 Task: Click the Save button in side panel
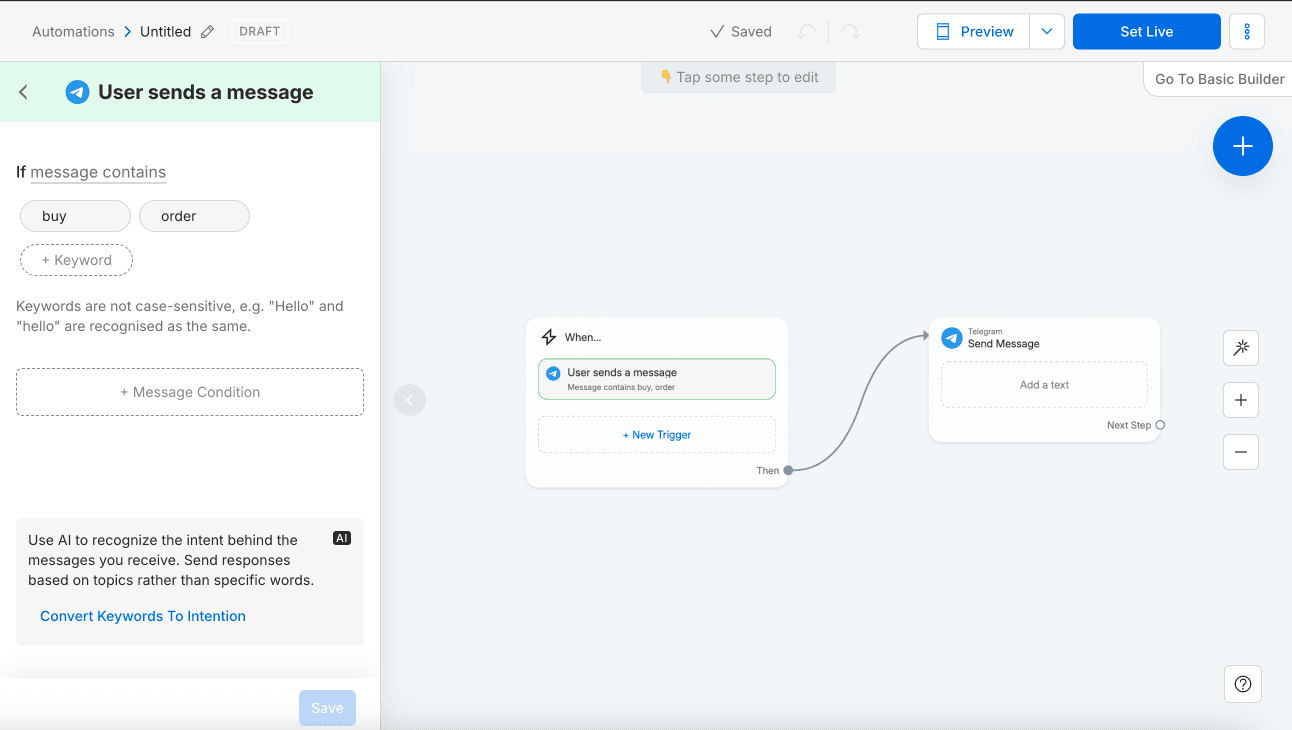click(327, 708)
